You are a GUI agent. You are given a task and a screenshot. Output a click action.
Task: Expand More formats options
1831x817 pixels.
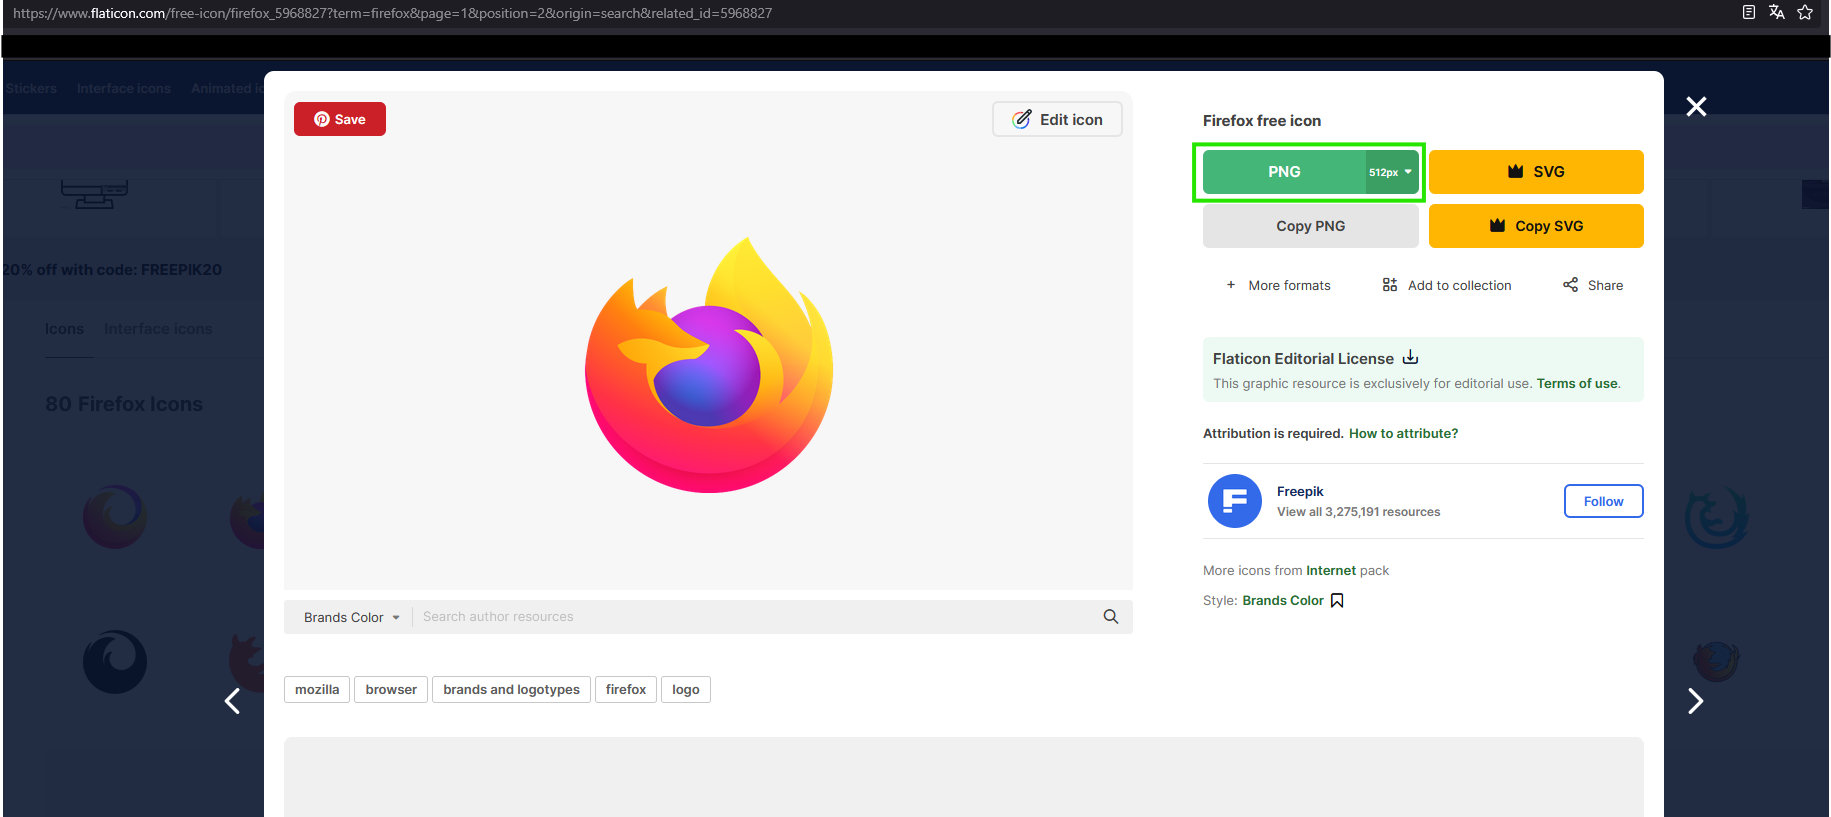[1278, 285]
